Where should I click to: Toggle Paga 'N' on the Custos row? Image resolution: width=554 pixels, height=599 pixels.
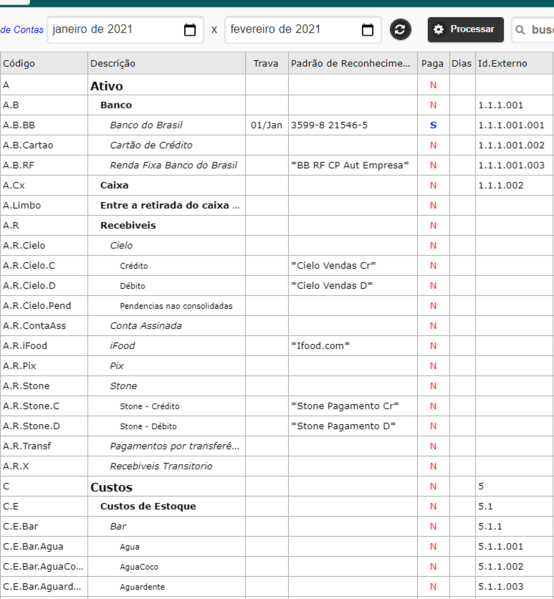click(x=433, y=486)
